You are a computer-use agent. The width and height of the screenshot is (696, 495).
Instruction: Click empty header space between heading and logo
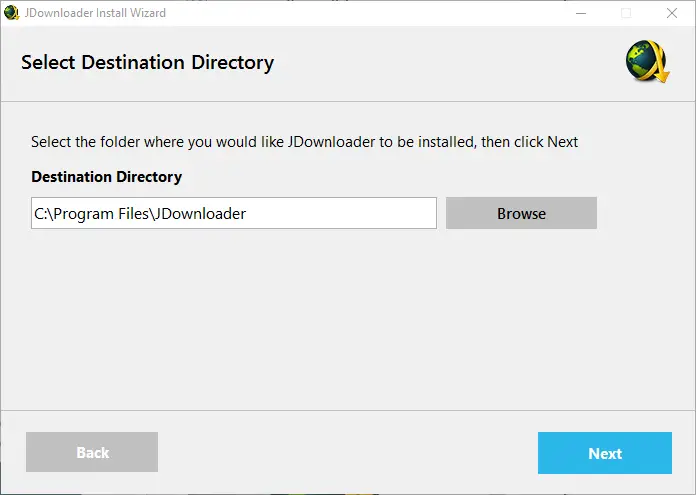click(450, 63)
